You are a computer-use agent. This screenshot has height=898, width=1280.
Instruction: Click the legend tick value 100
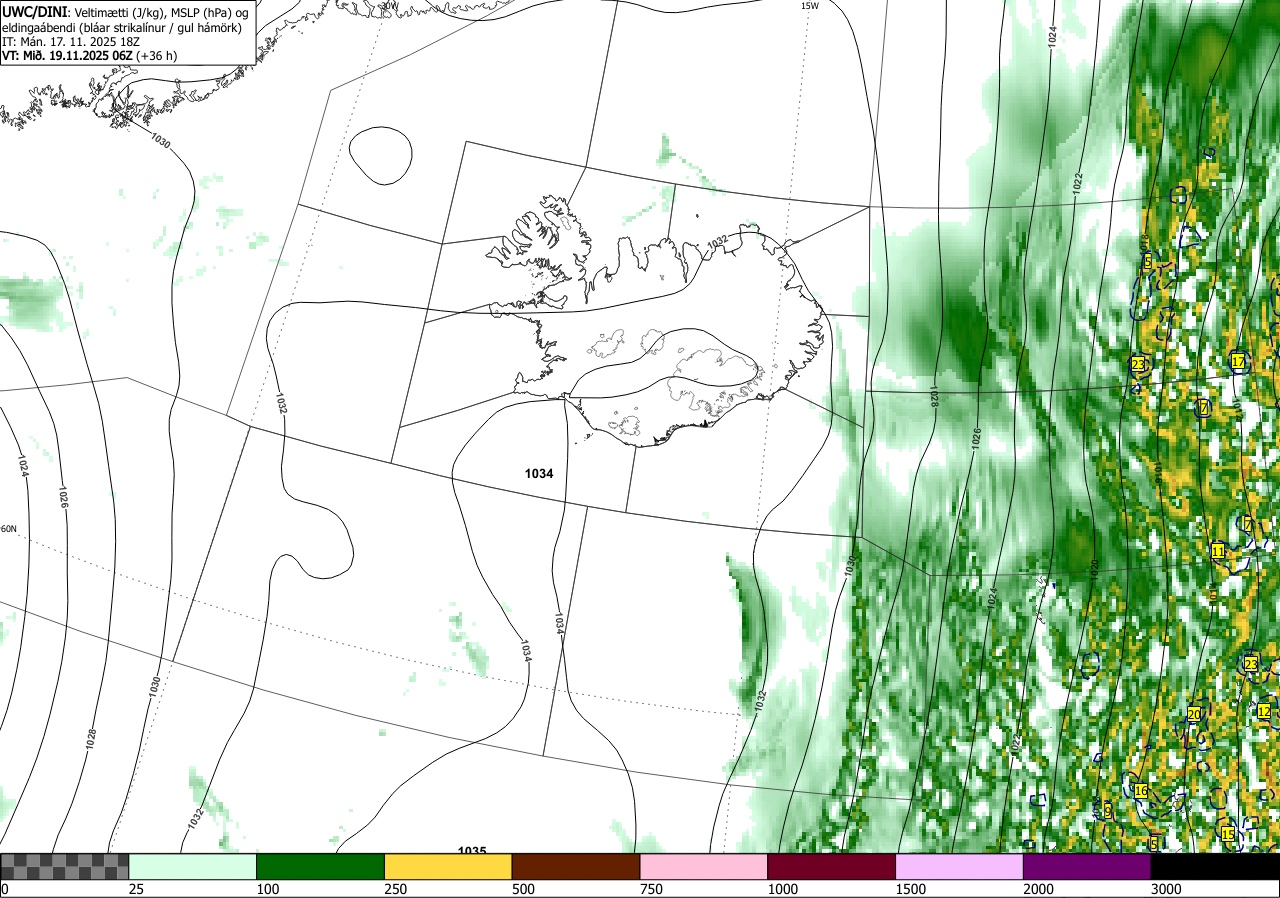click(x=268, y=889)
